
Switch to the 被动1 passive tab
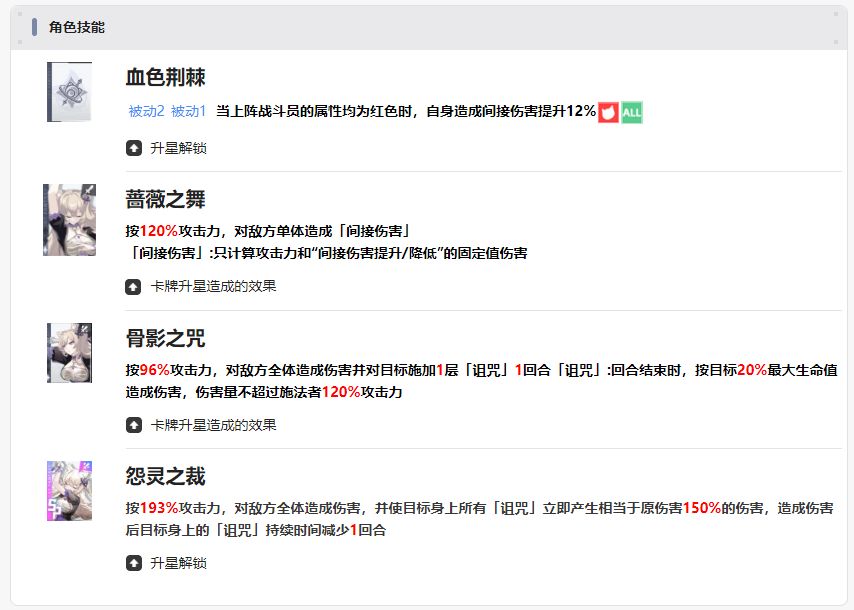tap(188, 112)
